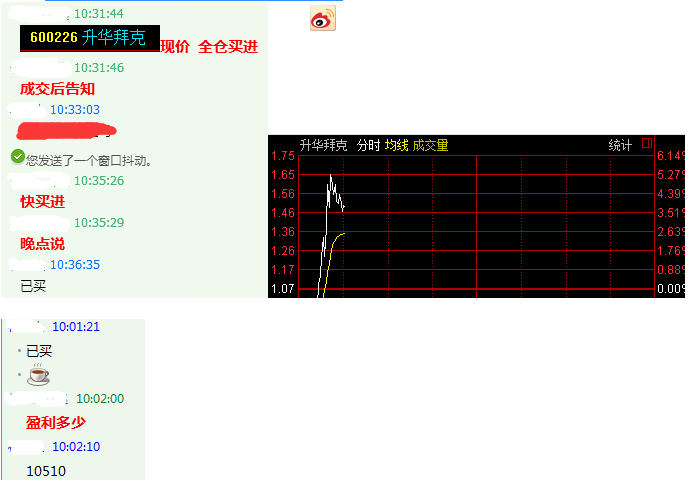Image resolution: width=697 pixels, height=483 pixels.
Task: Click the red scribbled-out message
Action: (x=66, y=131)
